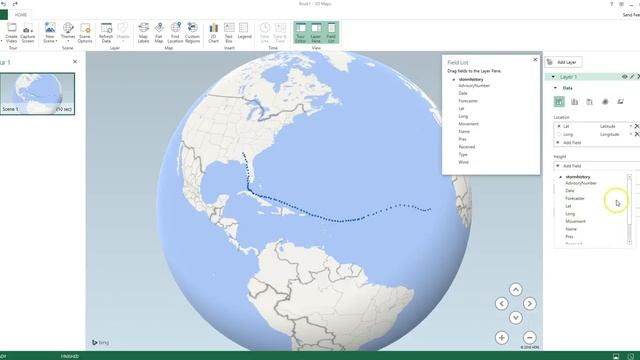The height and width of the screenshot is (360, 640).
Task: Close the Field List panel
Action: coord(535,60)
